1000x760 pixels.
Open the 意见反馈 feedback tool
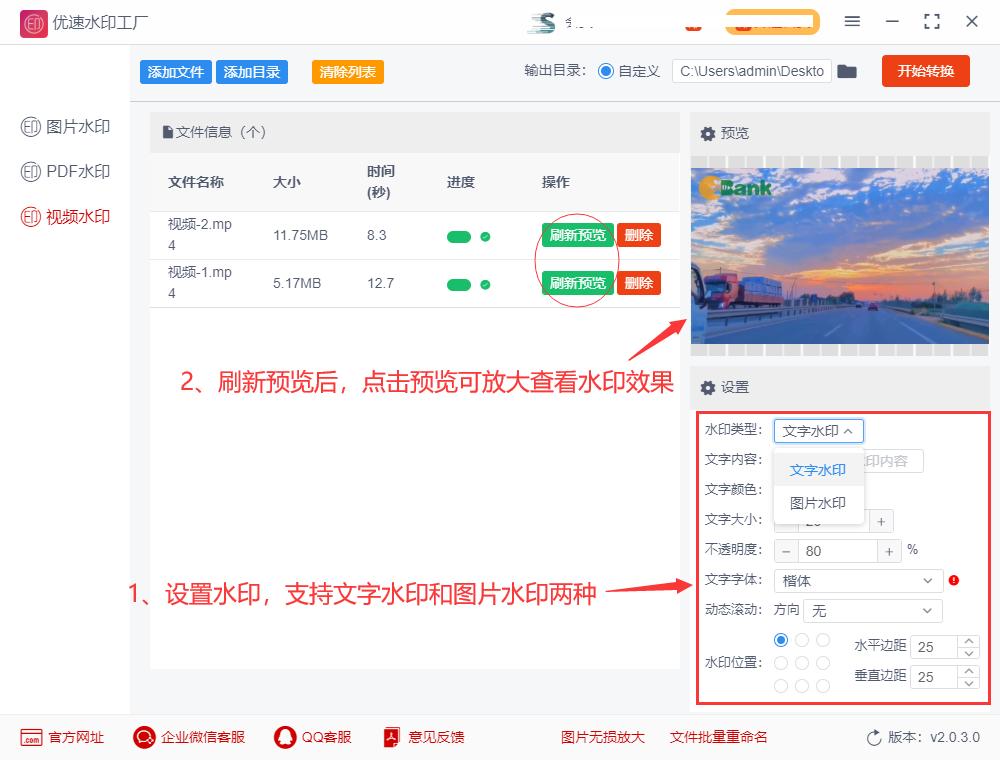tap(423, 737)
